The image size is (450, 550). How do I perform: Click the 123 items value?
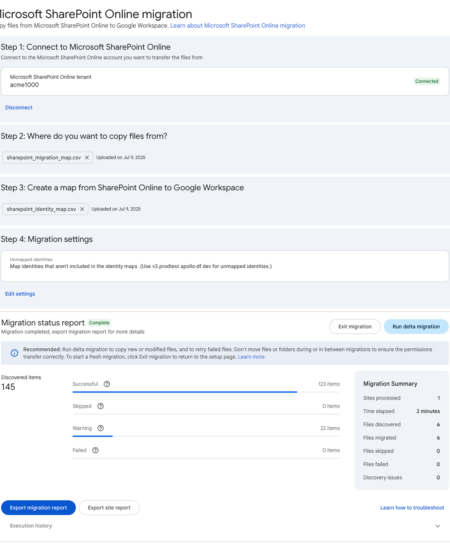[x=329, y=384]
